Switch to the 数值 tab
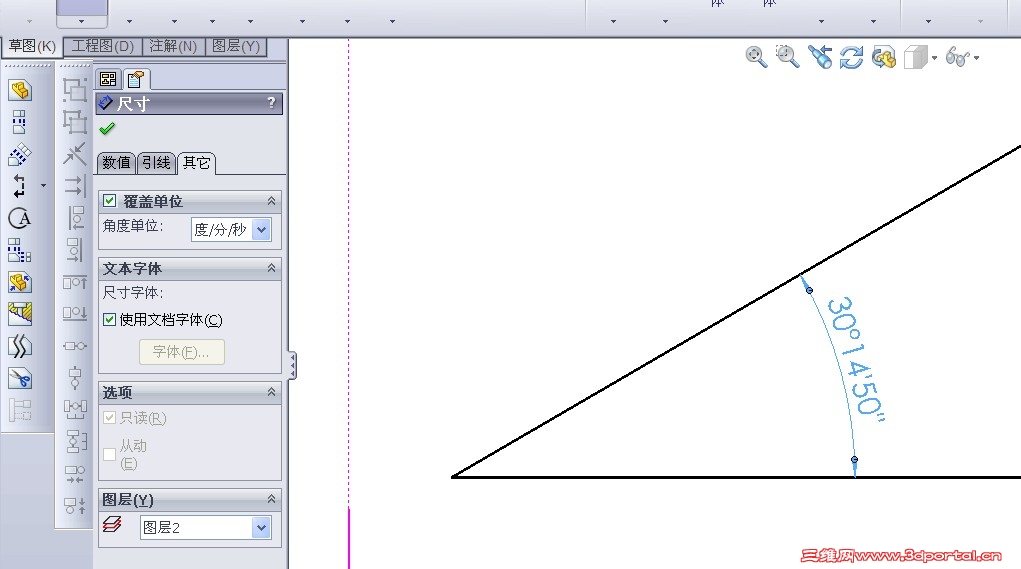The width and height of the screenshot is (1021, 569). tap(117, 163)
